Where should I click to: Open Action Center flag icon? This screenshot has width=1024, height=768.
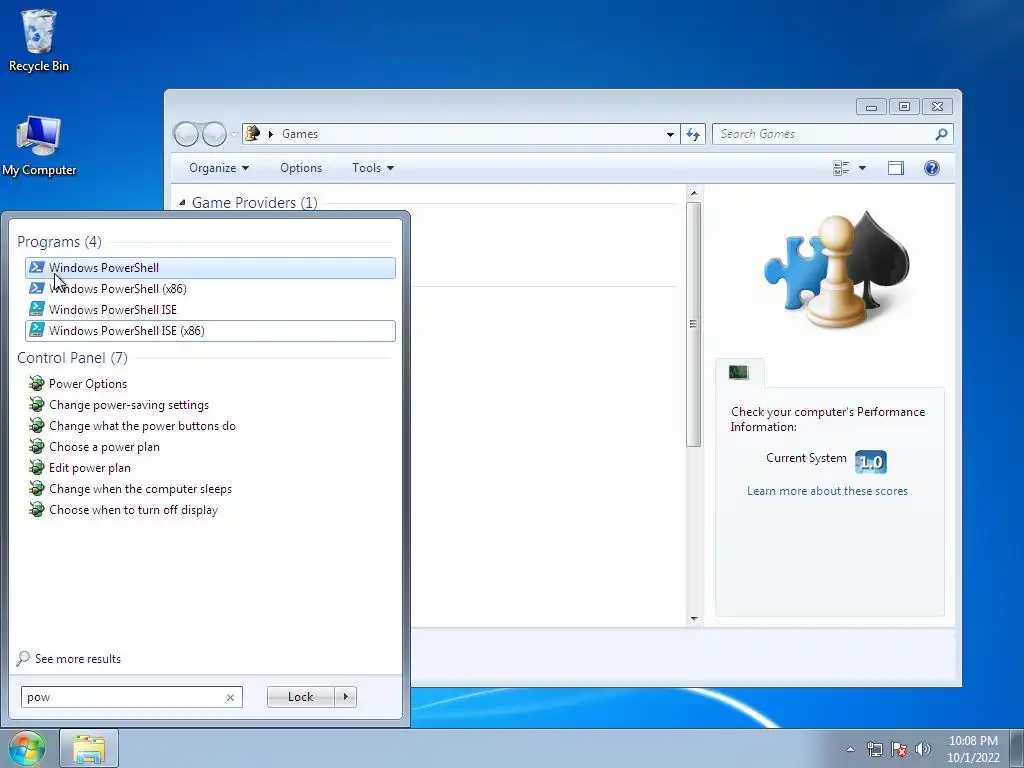point(899,749)
